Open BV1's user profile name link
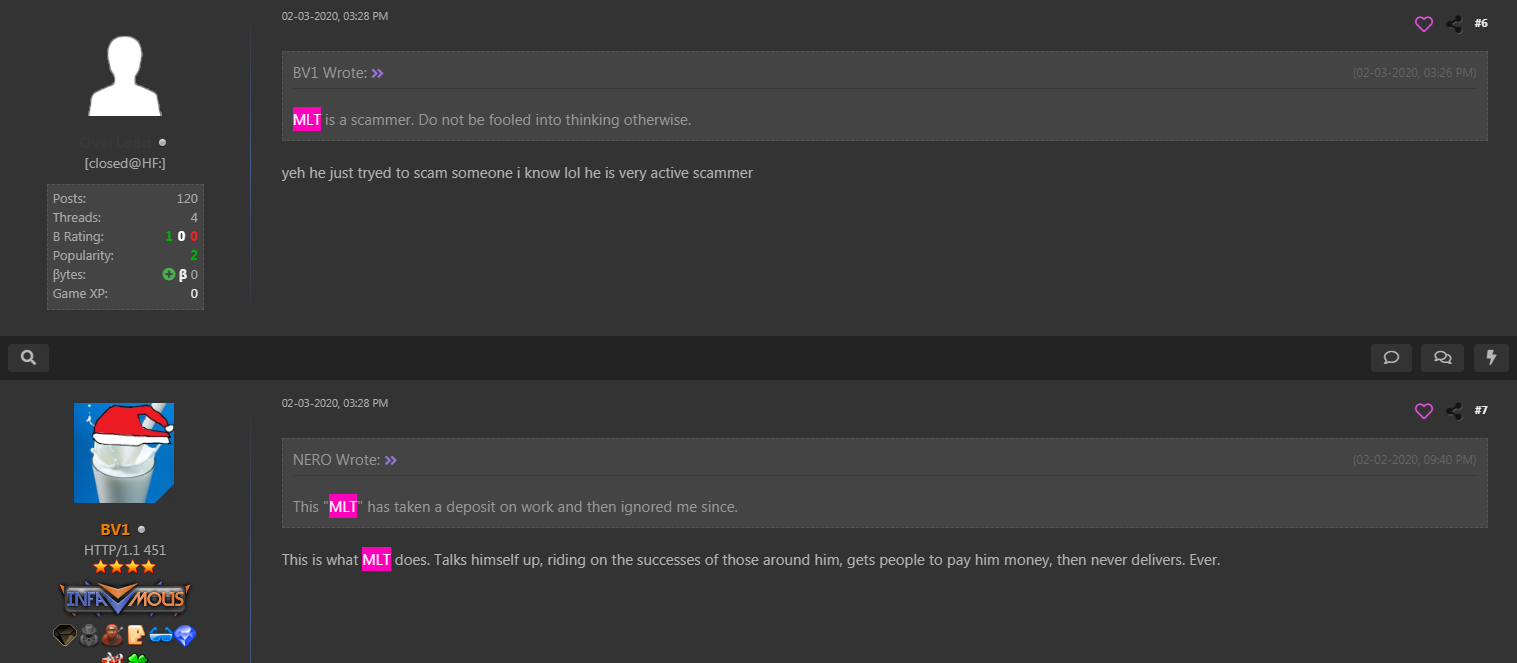1517x663 pixels. [x=115, y=529]
